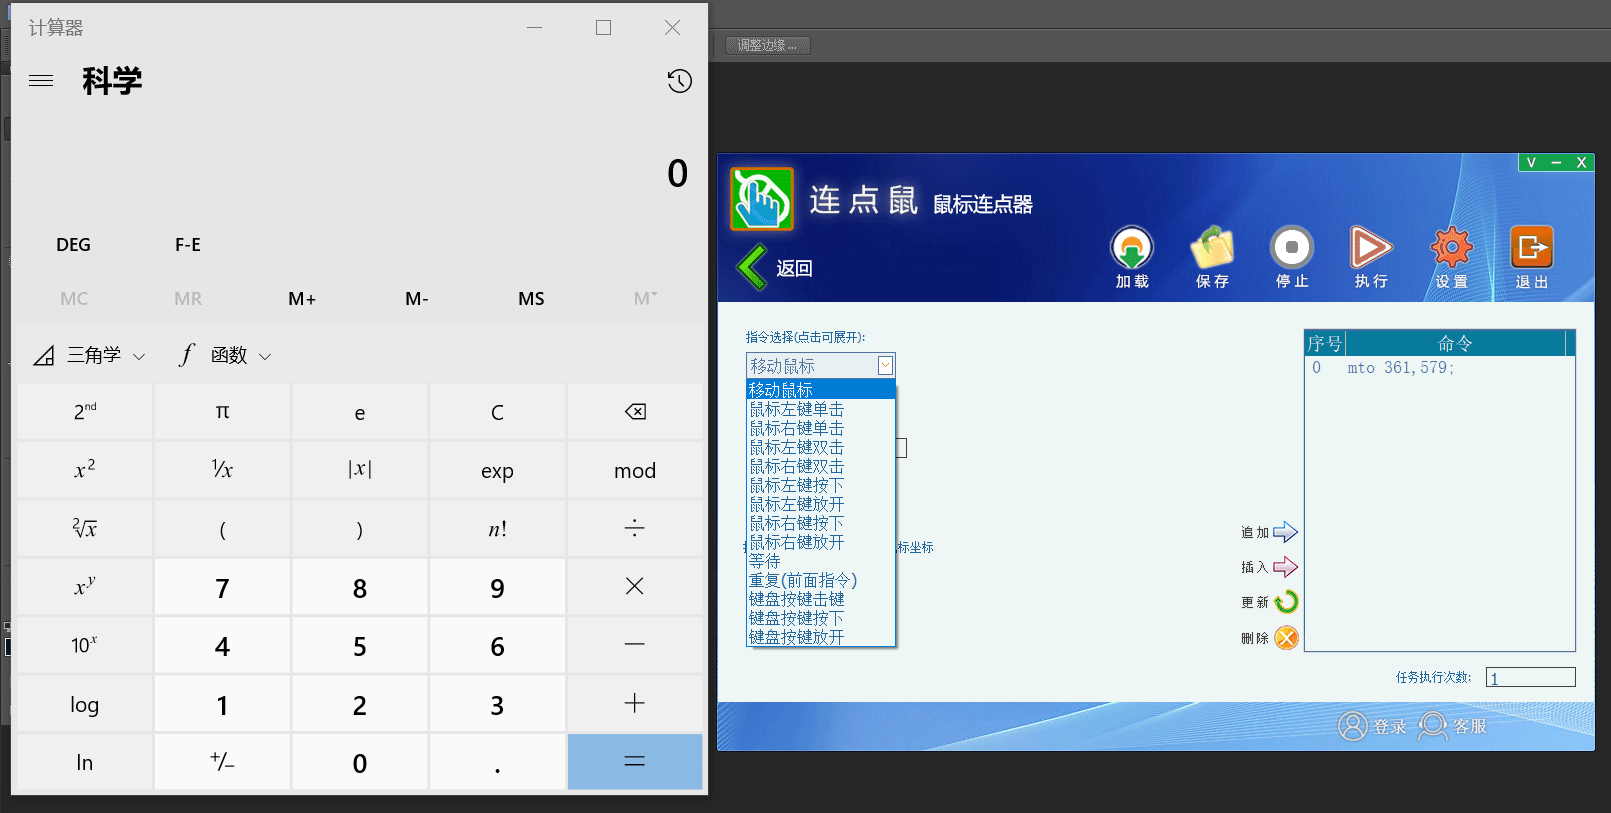Screen dimensions: 1611x813
Task: Click the divide operator key
Action: point(635,528)
